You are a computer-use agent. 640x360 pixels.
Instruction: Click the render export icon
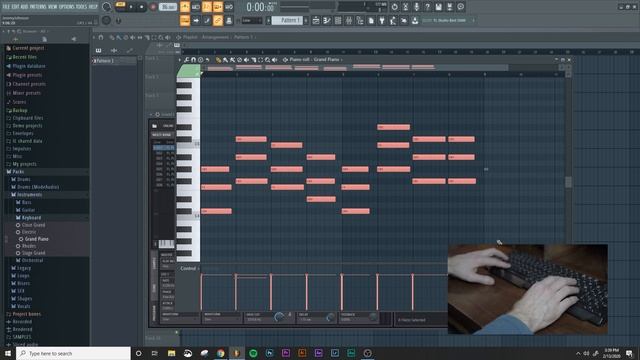pos(449,7)
